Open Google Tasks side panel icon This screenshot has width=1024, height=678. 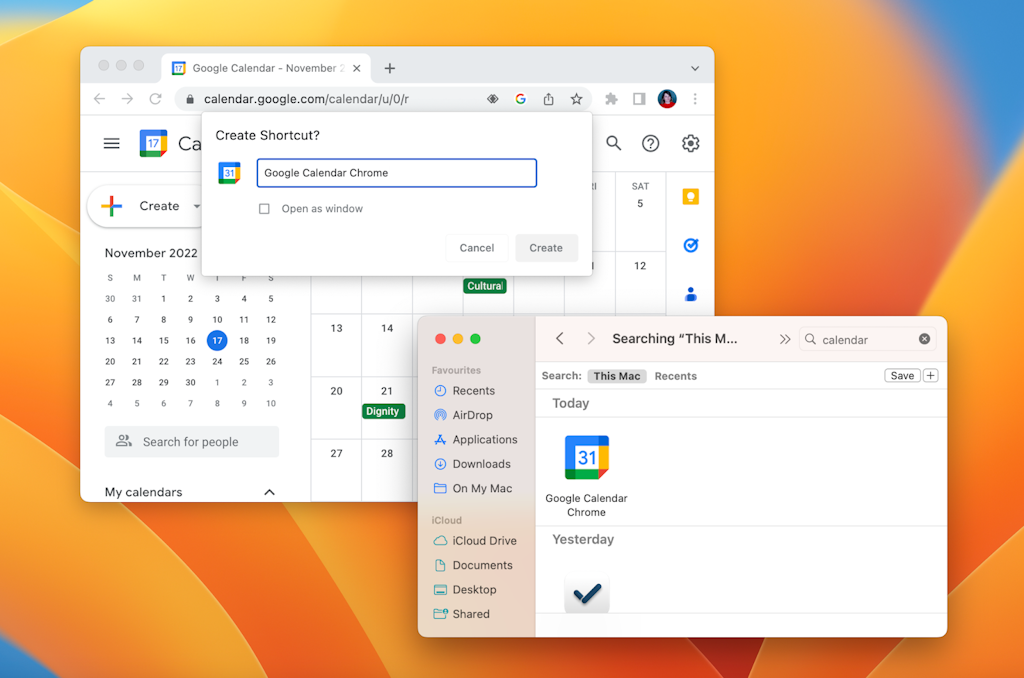click(x=690, y=245)
